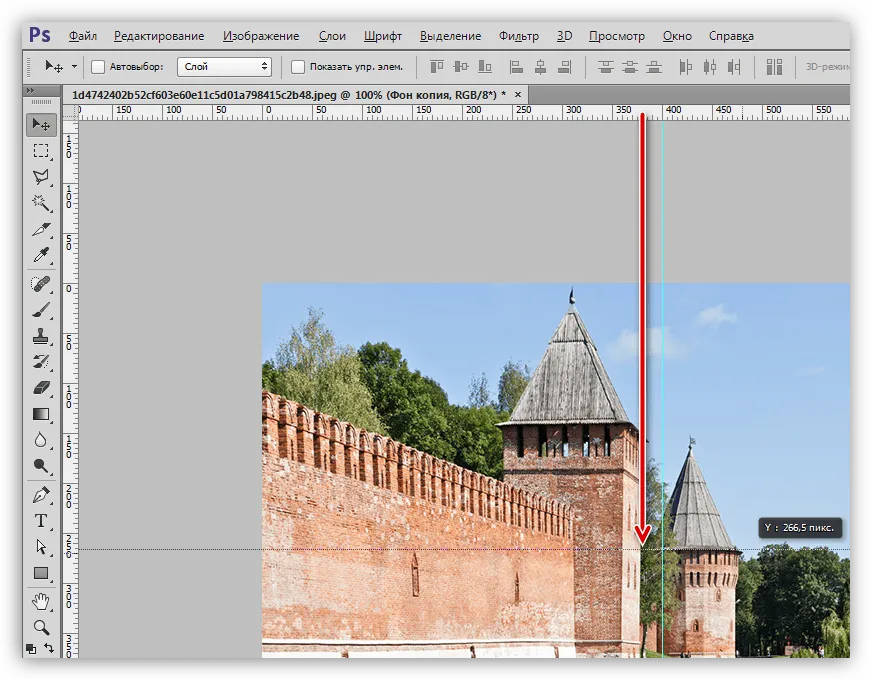Close the jpeg document tab
The width and height of the screenshot is (872, 680).
(518, 95)
